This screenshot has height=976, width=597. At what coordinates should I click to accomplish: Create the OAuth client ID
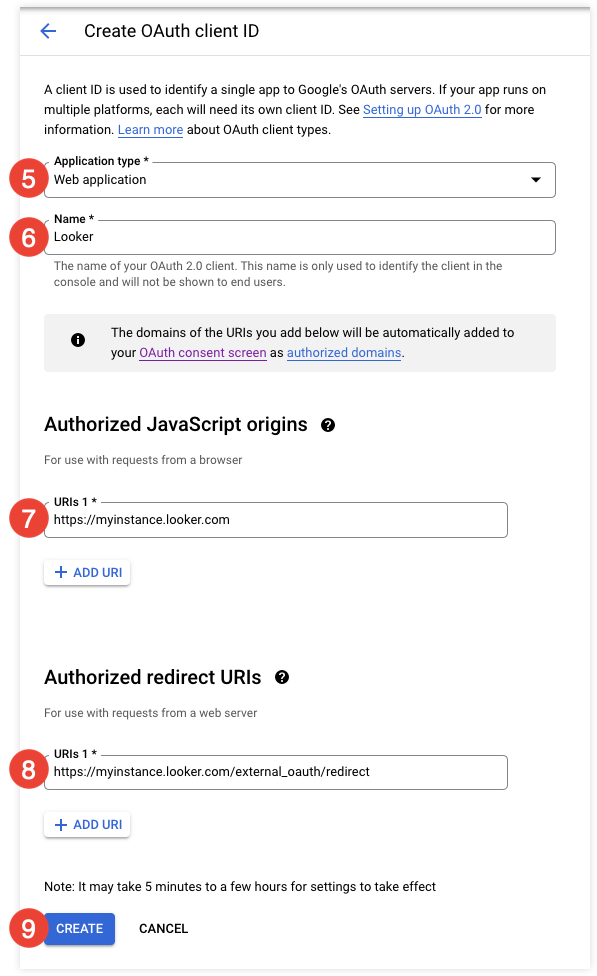tap(80, 929)
